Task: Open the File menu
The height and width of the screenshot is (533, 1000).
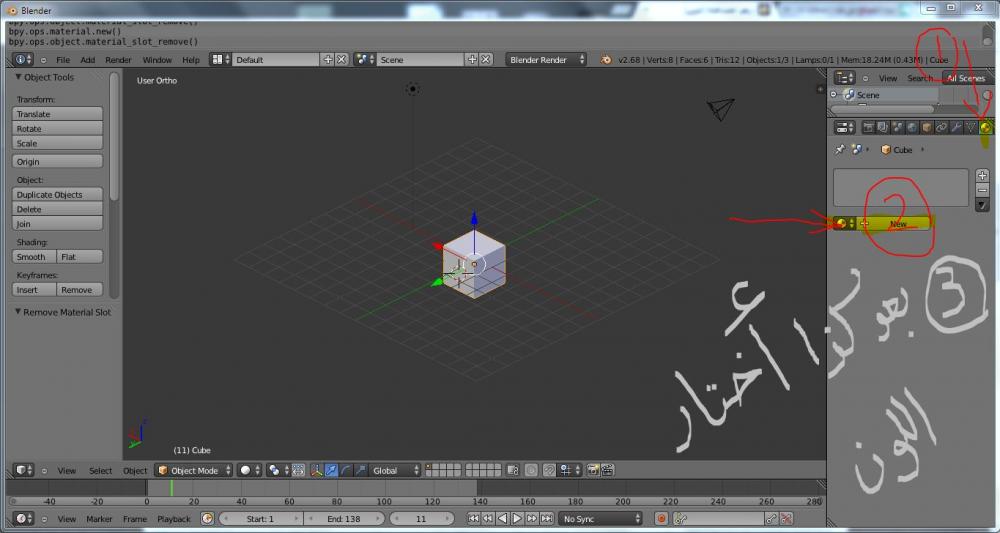Action: (x=62, y=60)
